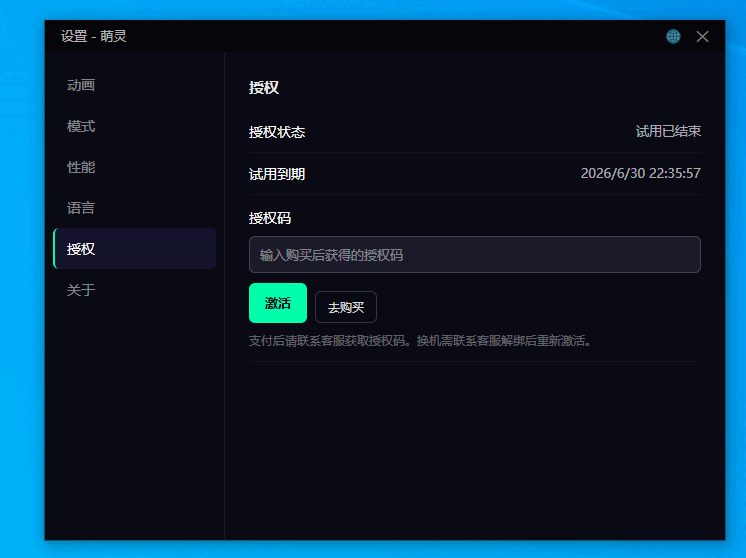Click the 授权码 label above input
This screenshot has height=558, width=746.
[x=270, y=218]
